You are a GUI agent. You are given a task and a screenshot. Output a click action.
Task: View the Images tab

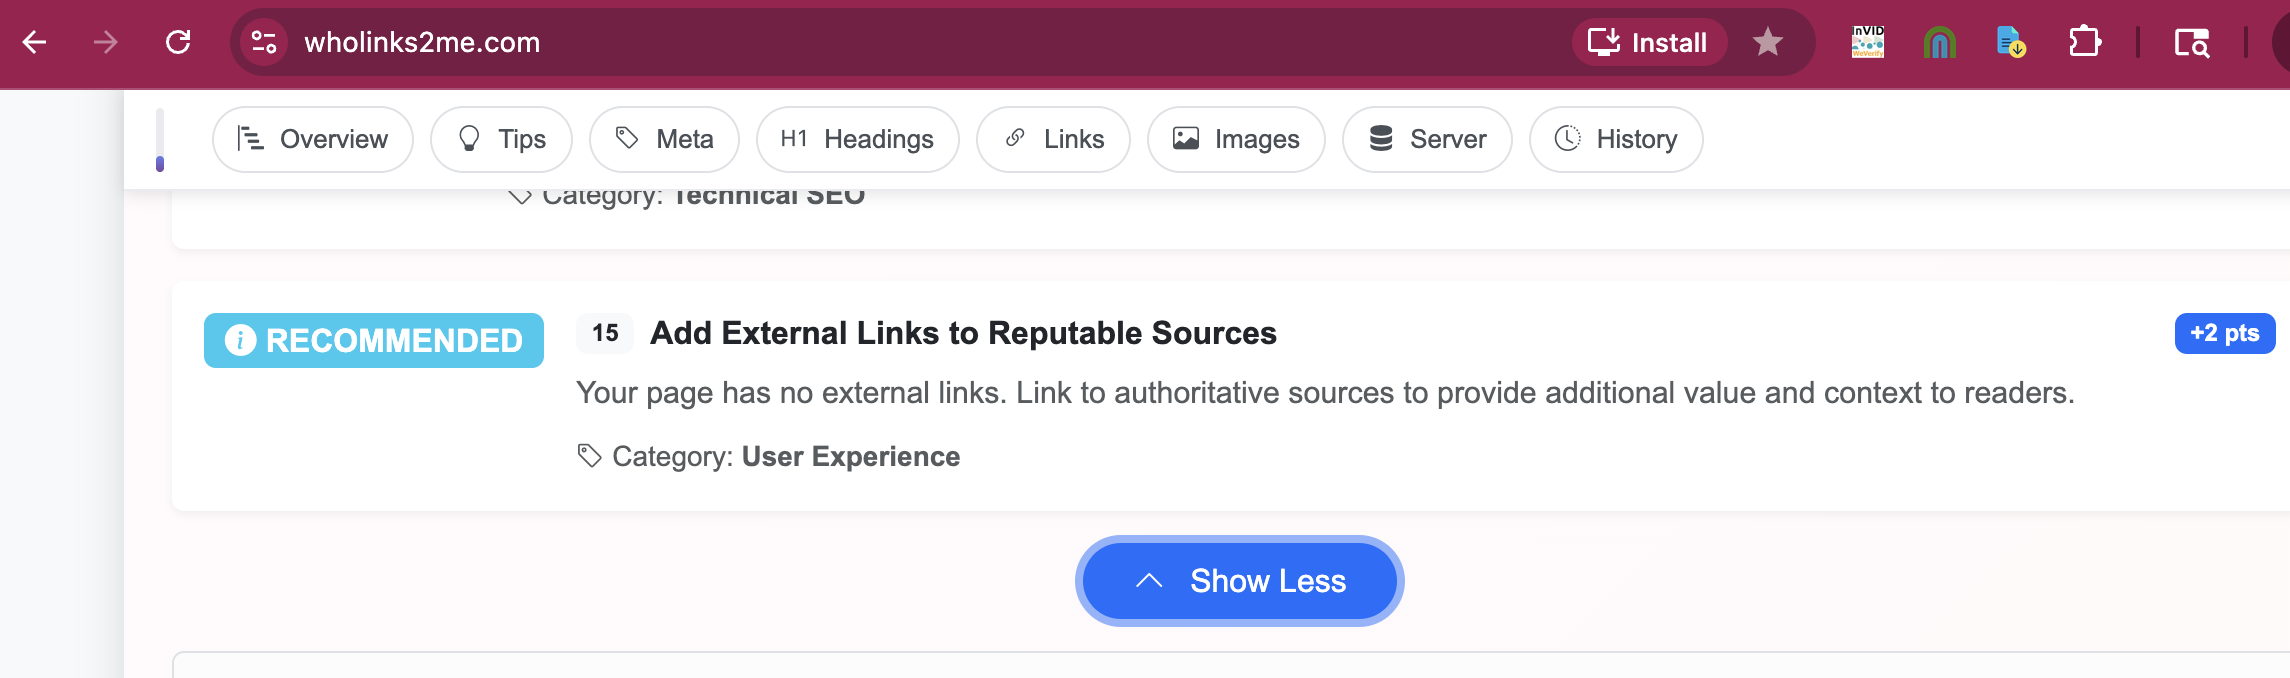pyautogui.click(x=1236, y=139)
